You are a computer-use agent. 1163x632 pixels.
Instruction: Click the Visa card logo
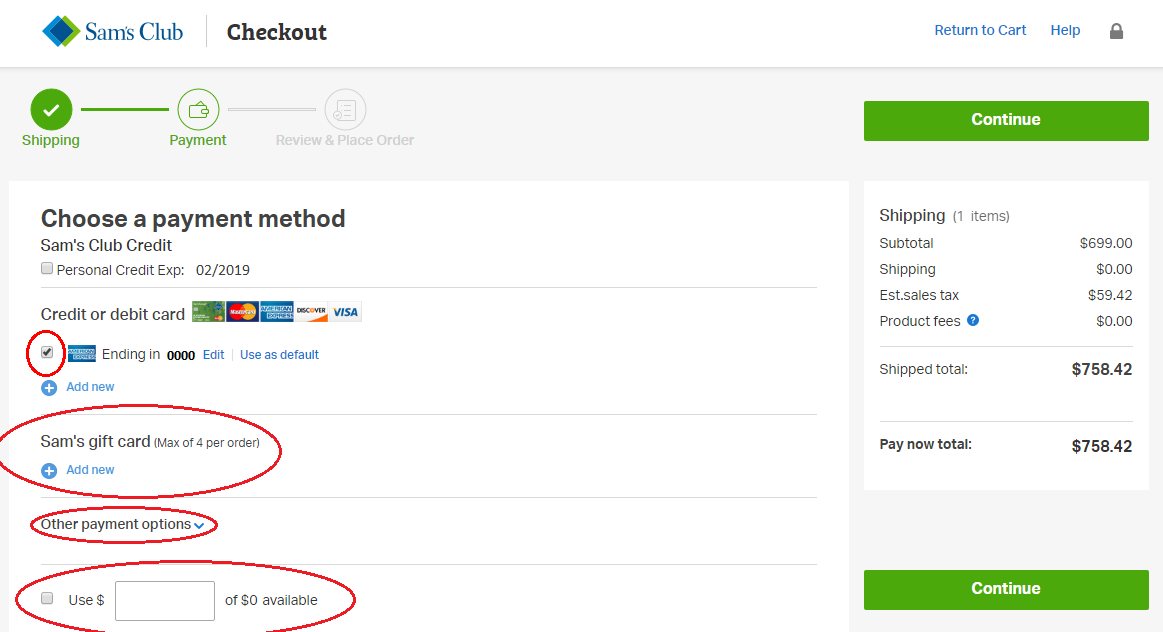click(x=345, y=312)
